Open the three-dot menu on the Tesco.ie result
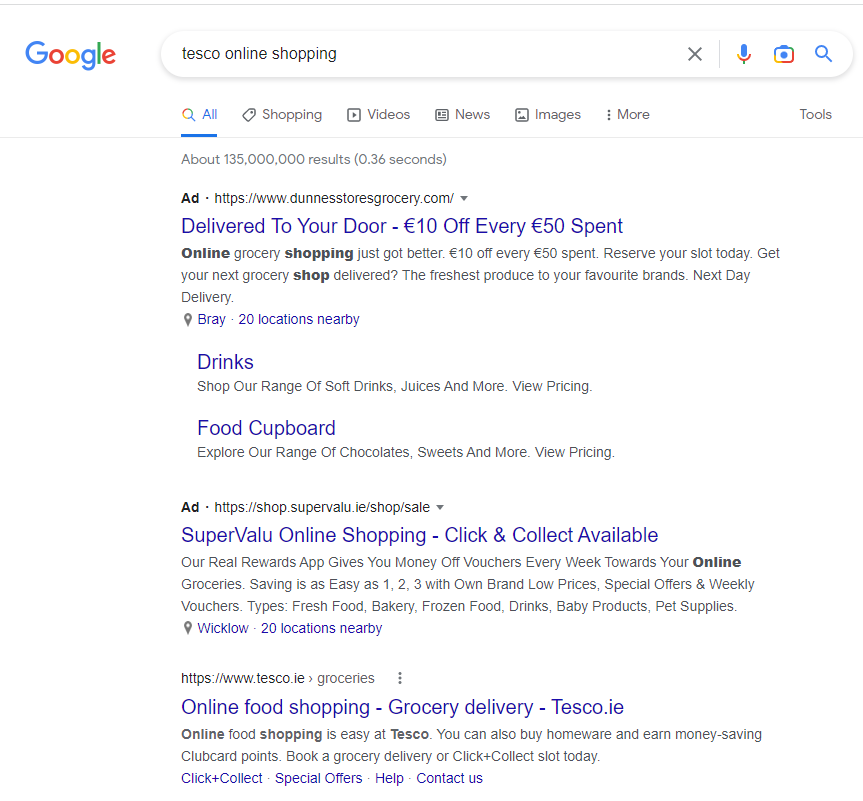Image resolution: width=863 pixels, height=801 pixels. click(399, 678)
